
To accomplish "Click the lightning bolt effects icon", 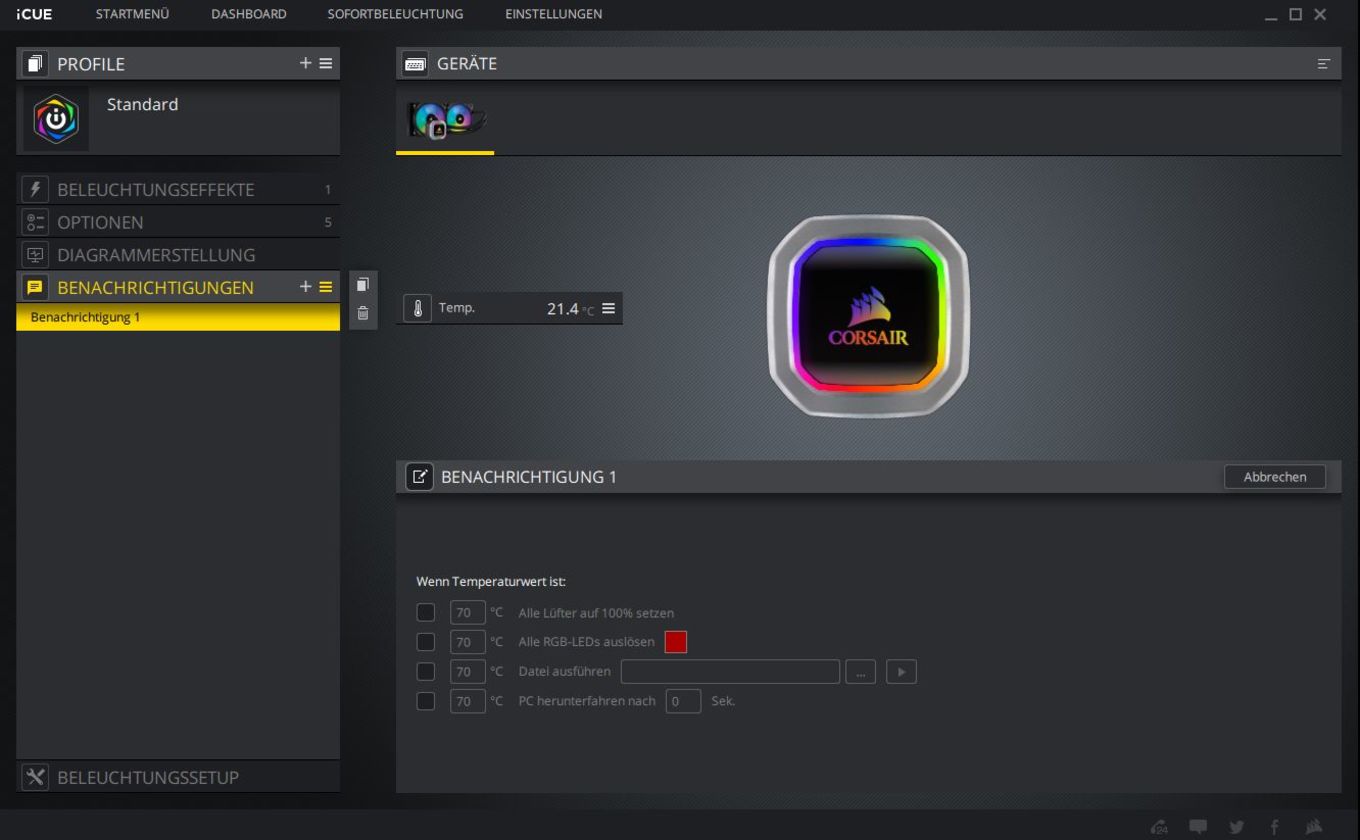I will [x=35, y=190].
